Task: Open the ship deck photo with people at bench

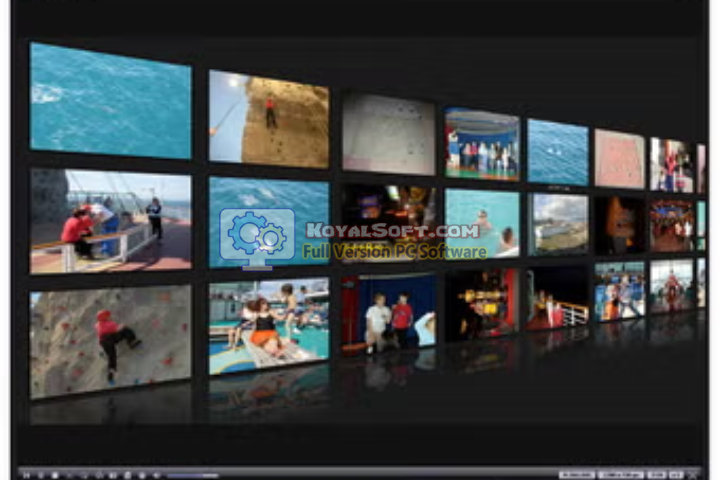Action: click(110, 221)
